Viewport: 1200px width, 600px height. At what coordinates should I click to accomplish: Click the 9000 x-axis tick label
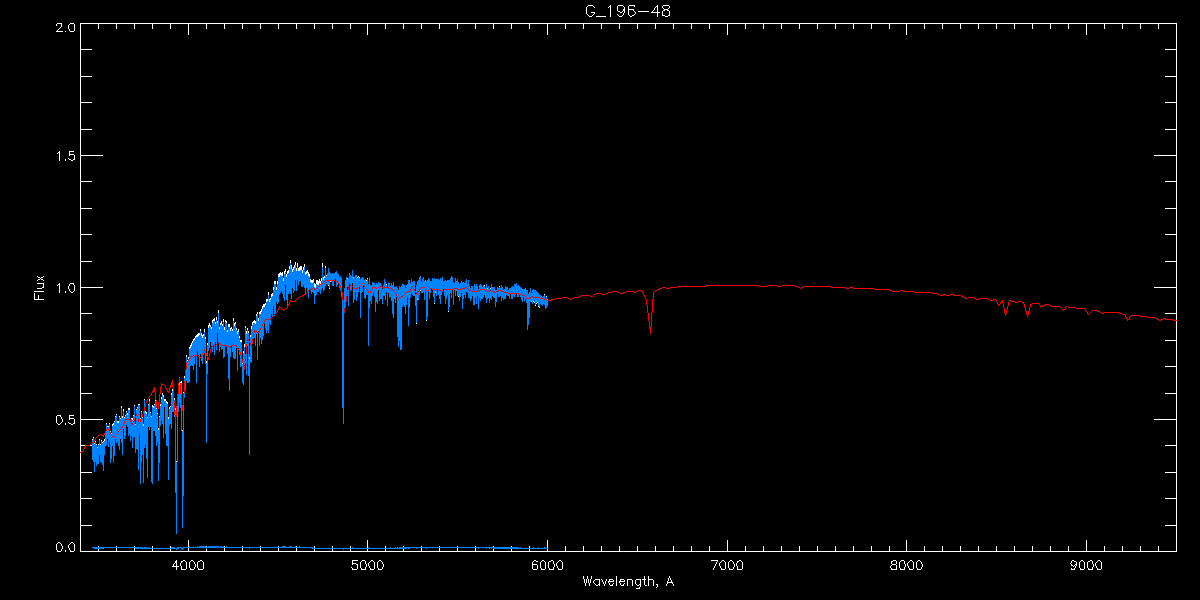click(x=1086, y=563)
